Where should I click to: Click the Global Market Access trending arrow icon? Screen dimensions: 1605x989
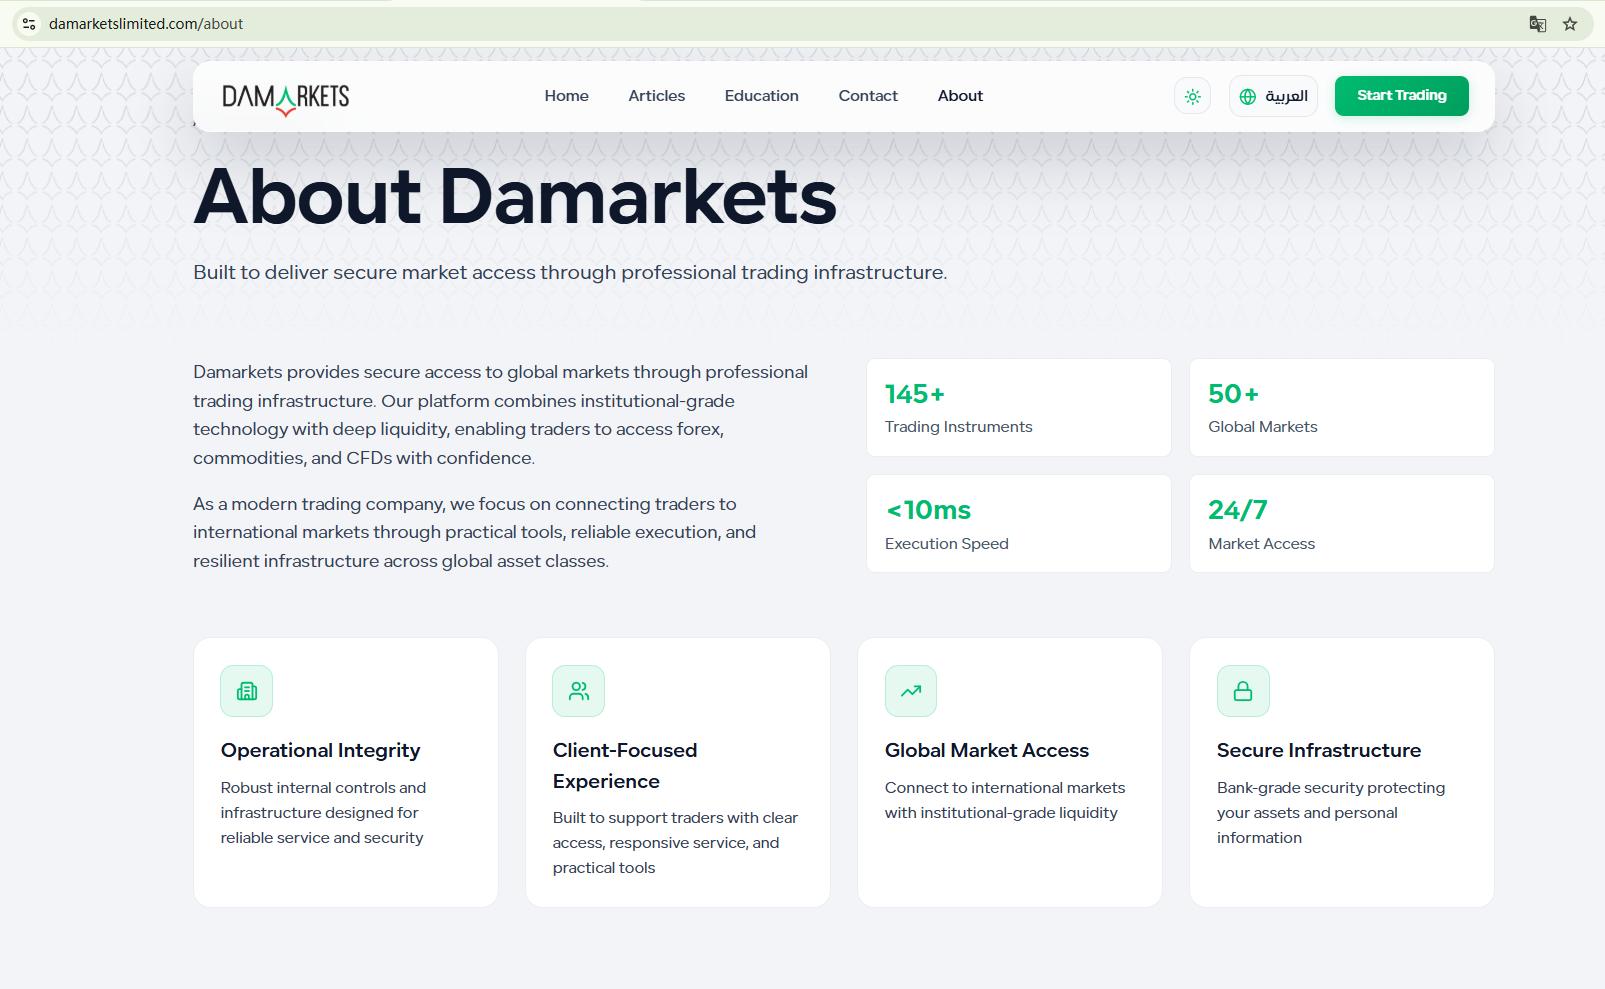(911, 691)
